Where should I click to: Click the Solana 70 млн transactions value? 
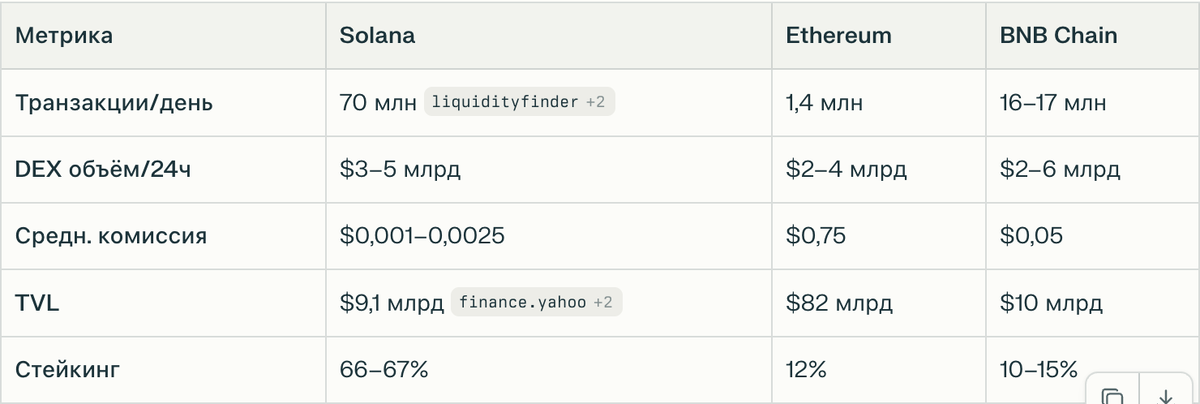[x=377, y=102]
